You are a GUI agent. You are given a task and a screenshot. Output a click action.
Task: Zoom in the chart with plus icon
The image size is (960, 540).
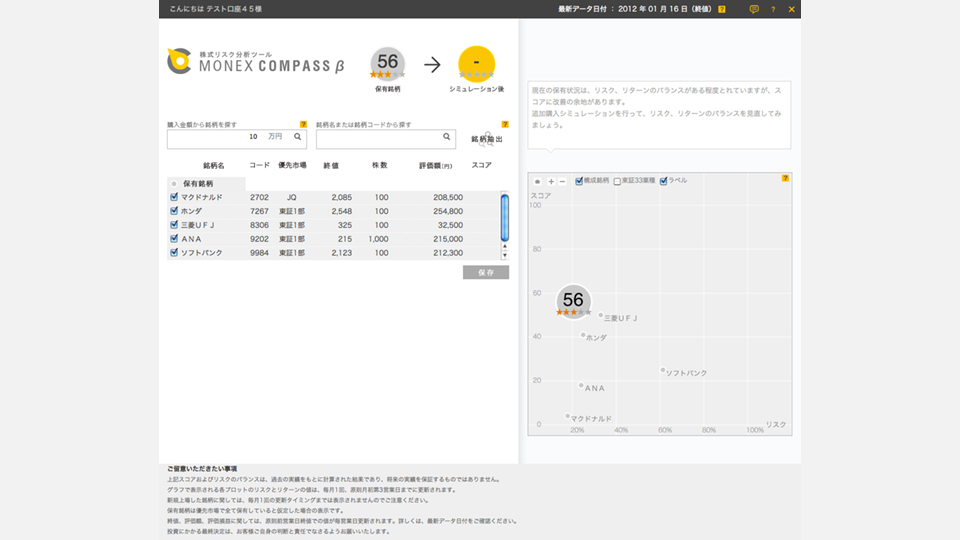click(x=551, y=181)
